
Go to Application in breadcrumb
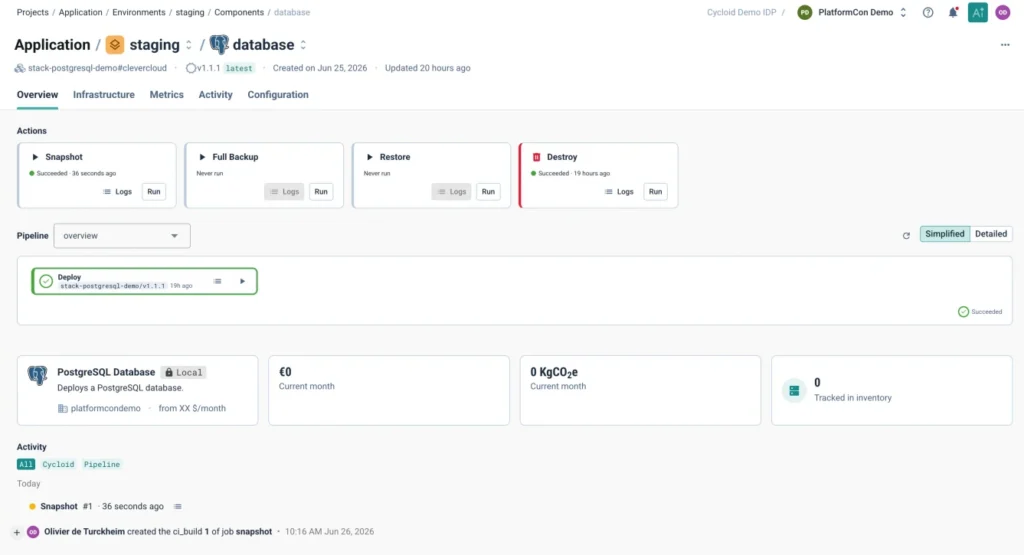(x=80, y=12)
